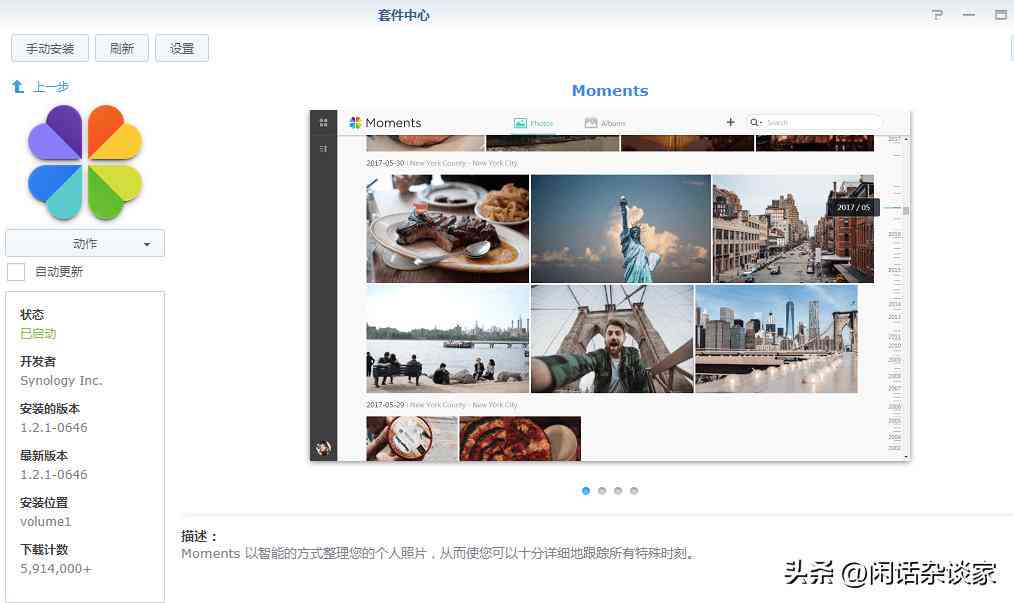Click the volume1 install location text

click(46, 521)
